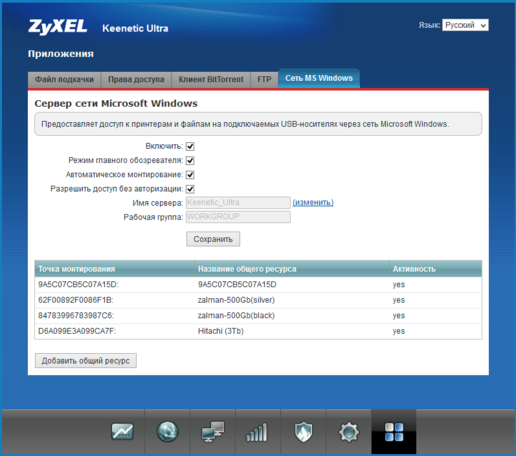Screen dimensions: 516x456
Task: Toggle Автоматическое монтирование checkbox
Action: [x=190, y=175]
